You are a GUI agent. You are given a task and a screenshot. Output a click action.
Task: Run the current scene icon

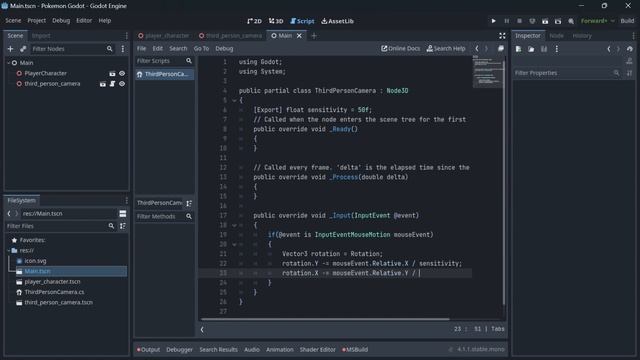point(545,21)
